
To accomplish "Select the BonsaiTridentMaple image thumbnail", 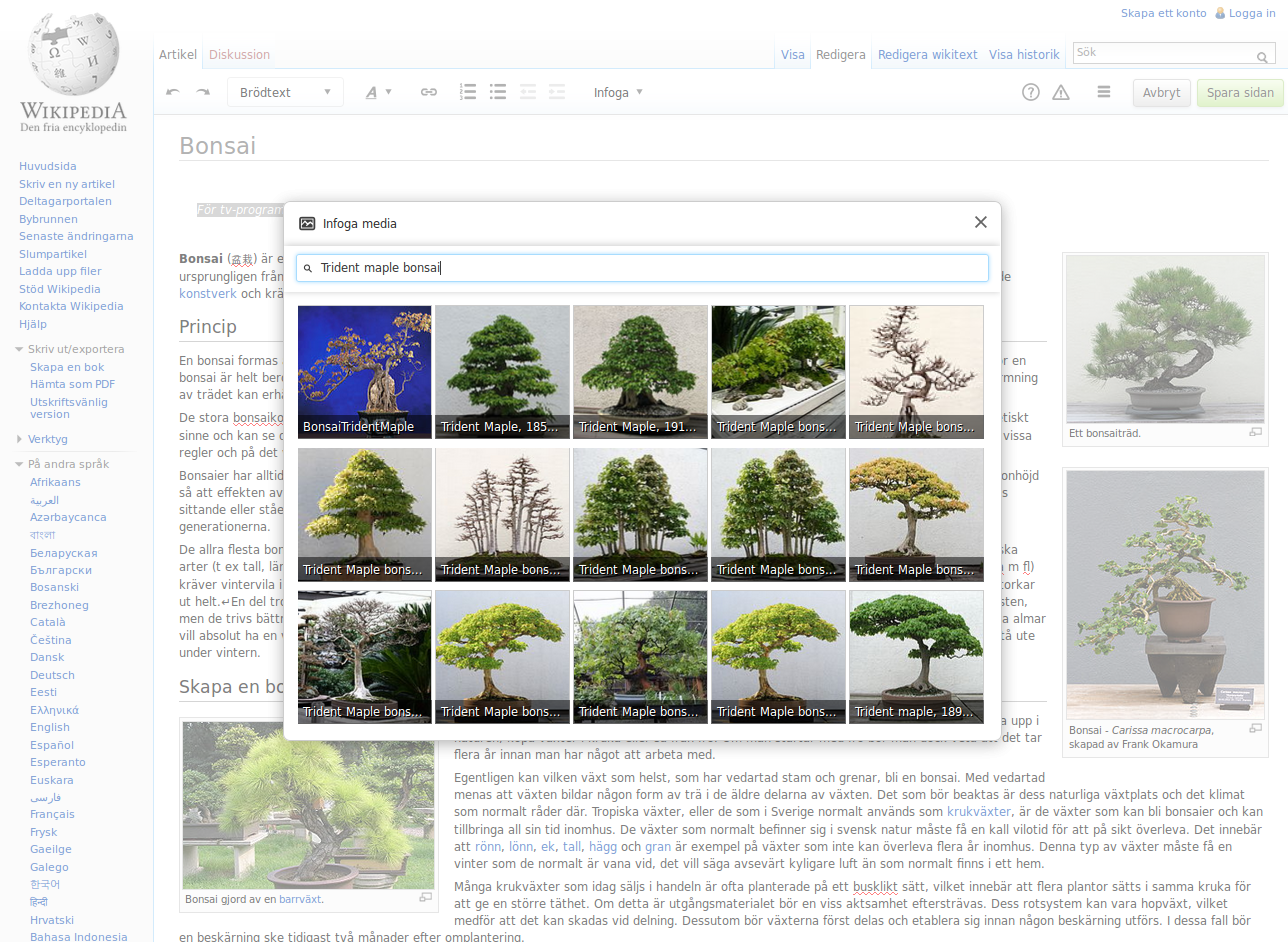I will (x=365, y=372).
